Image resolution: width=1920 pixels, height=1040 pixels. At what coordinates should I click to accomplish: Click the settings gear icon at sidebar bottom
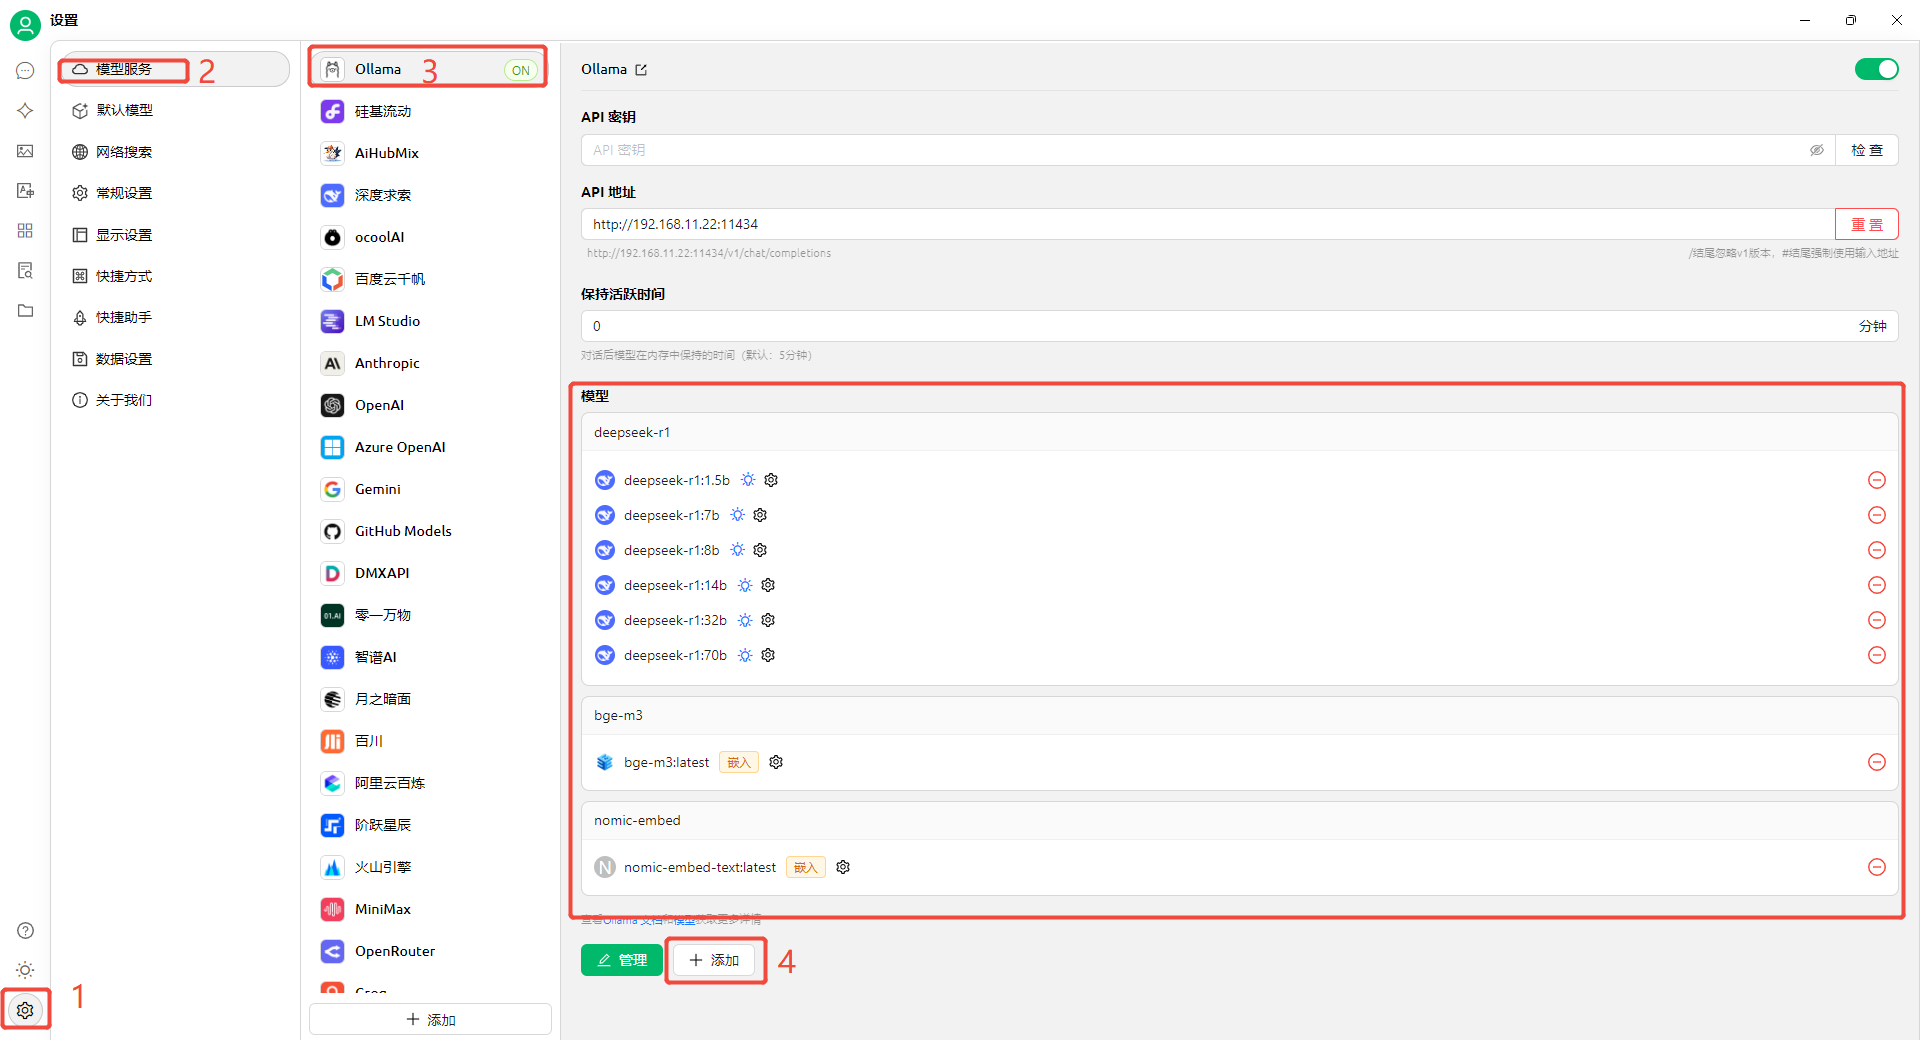(x=25, y=1010)
